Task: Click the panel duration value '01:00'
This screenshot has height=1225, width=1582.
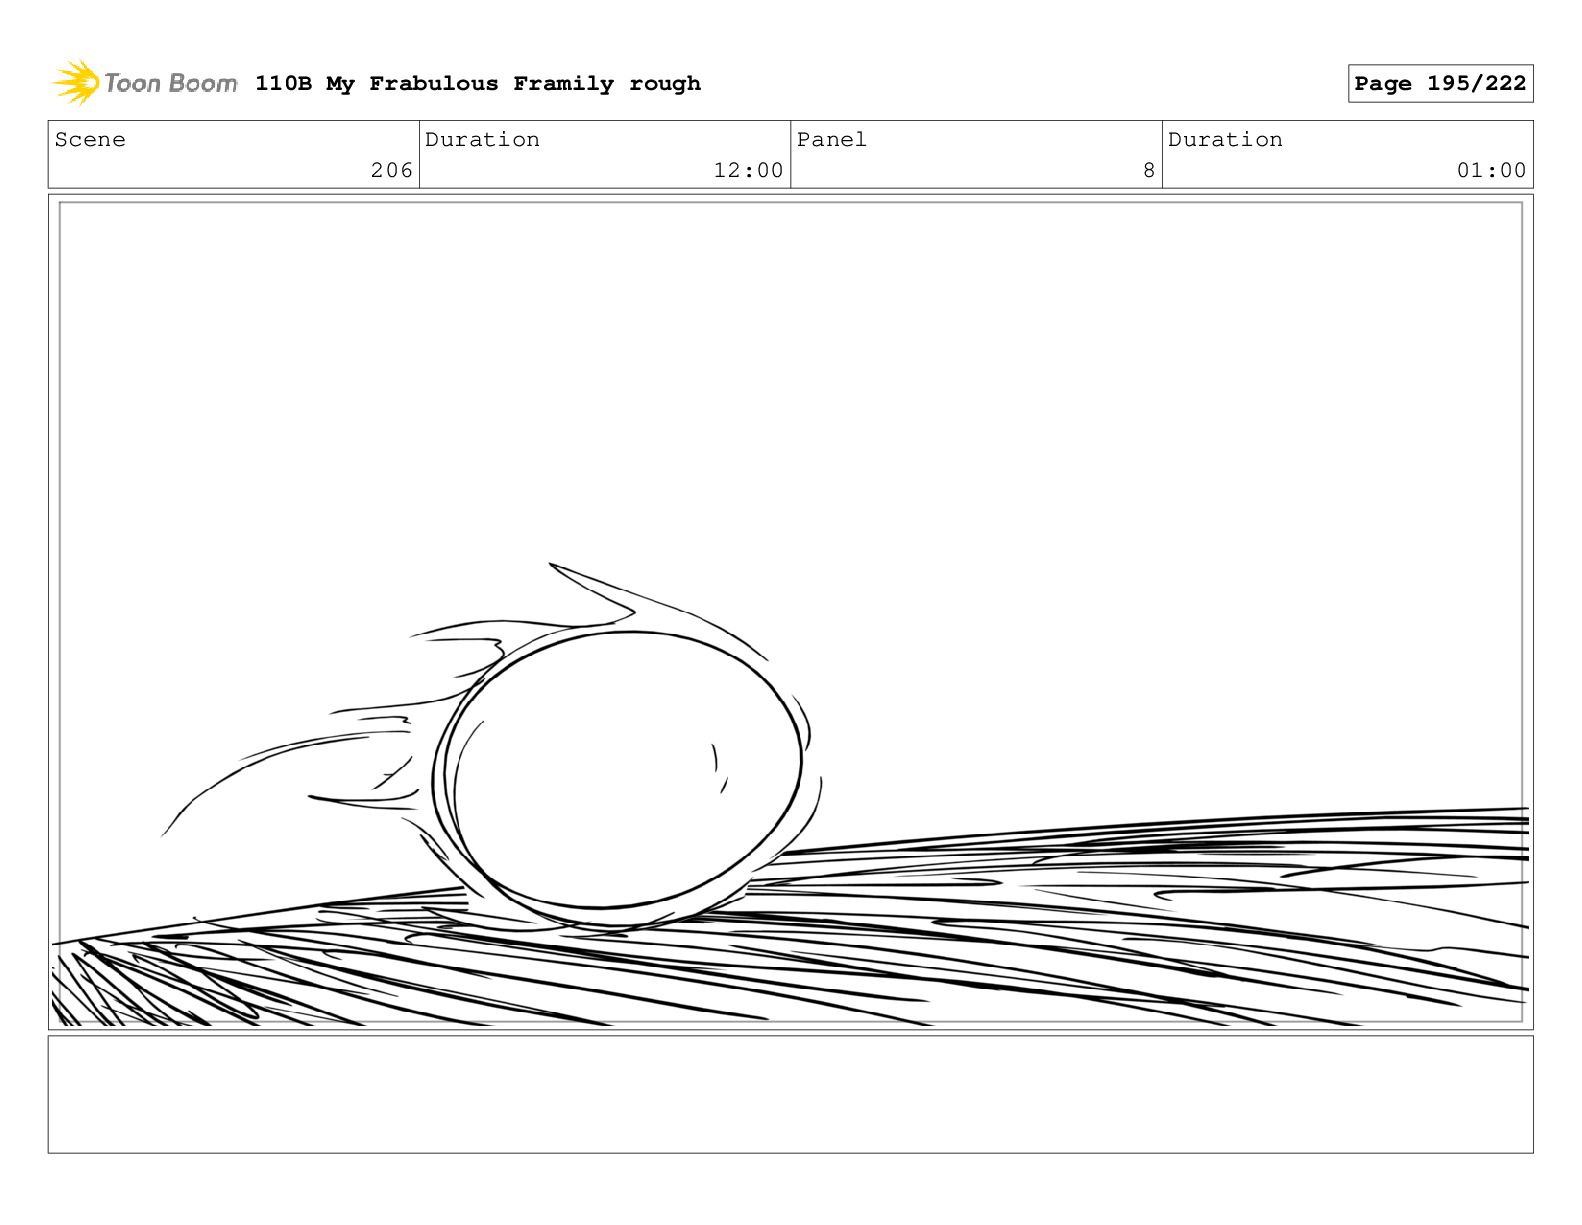Action: pyautogui.click(x=1491, y=171)
